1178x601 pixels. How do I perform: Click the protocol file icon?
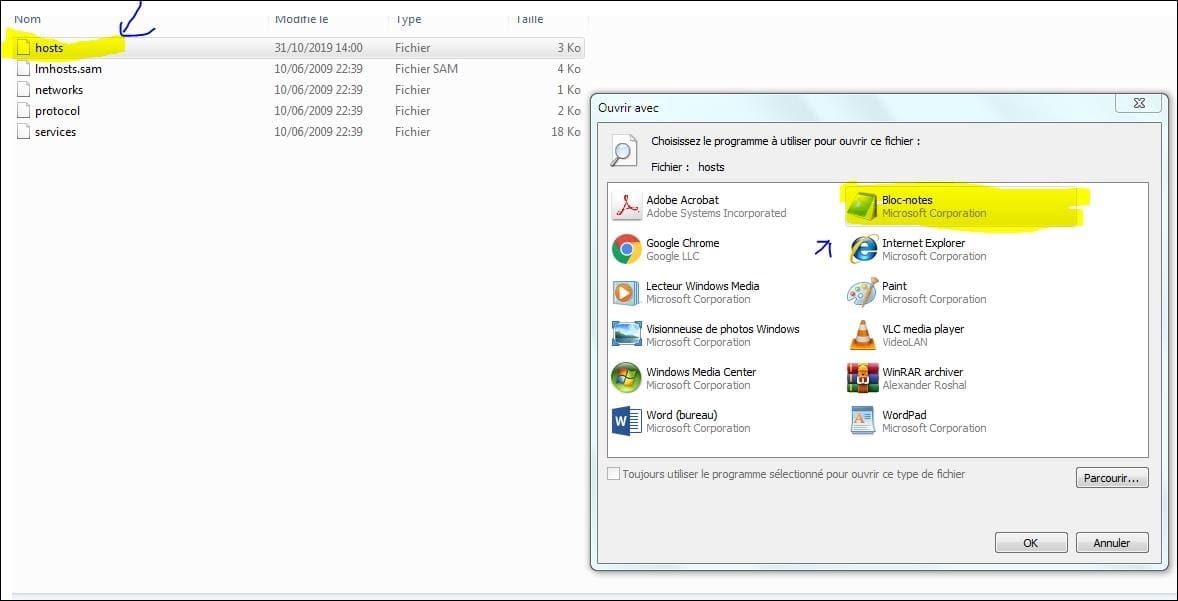tap(23, 110)
